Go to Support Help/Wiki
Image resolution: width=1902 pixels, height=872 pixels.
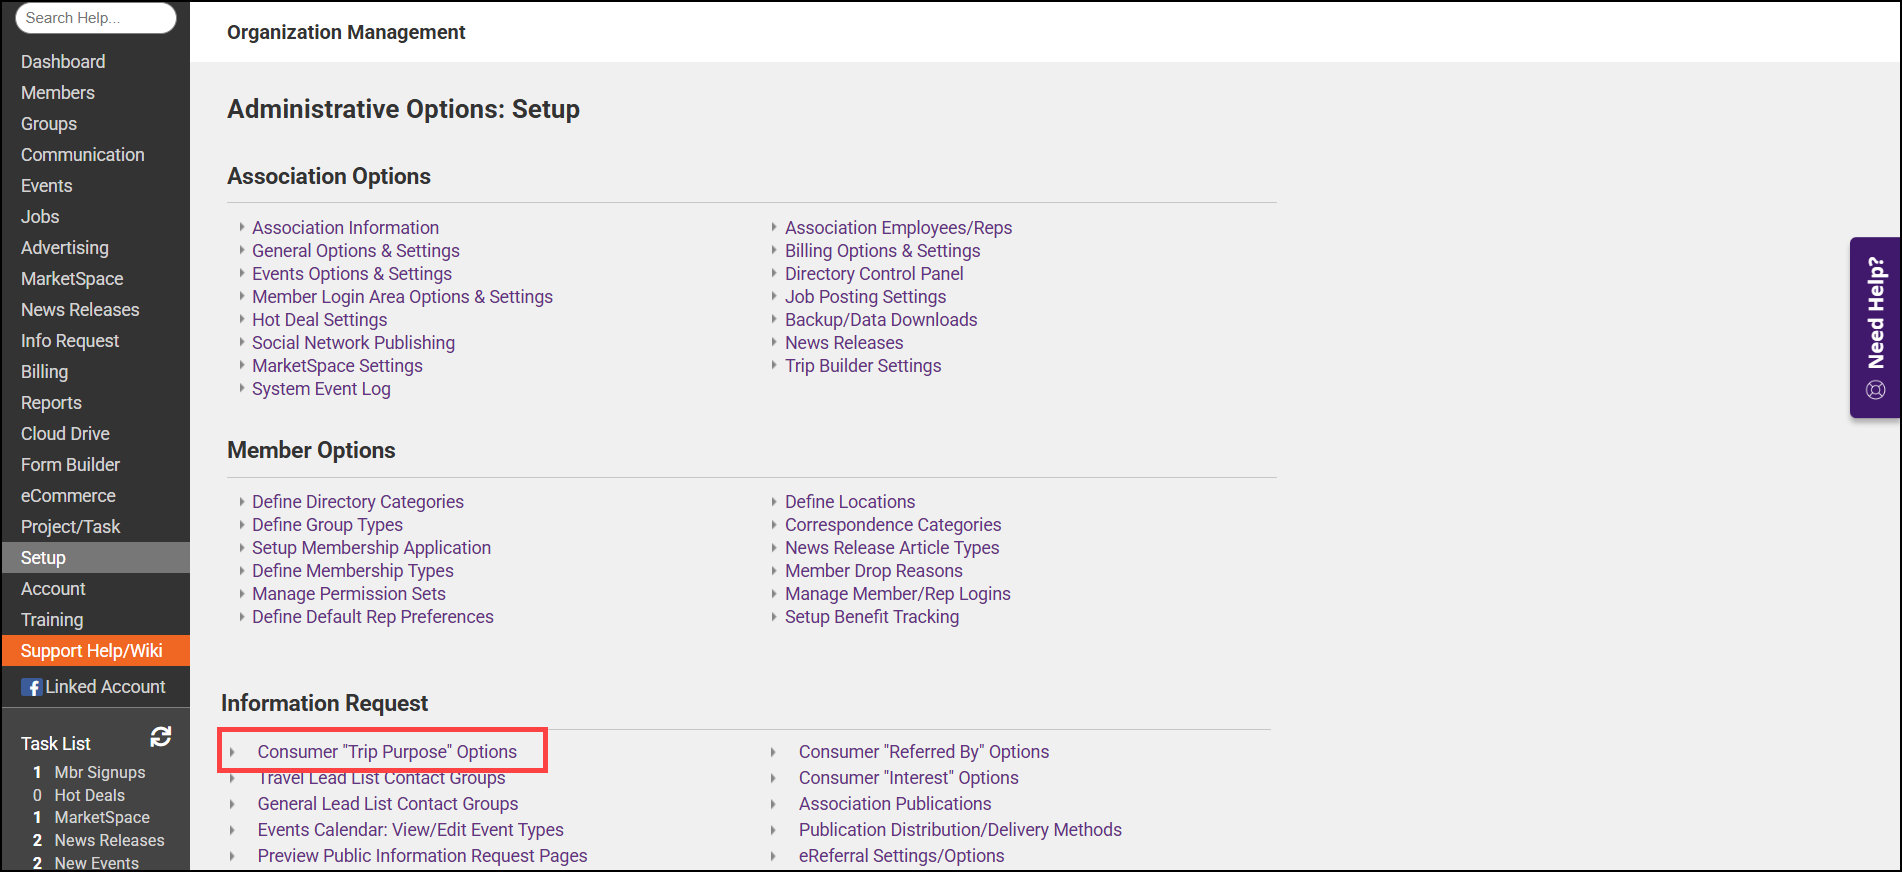[x=91, y=651]
